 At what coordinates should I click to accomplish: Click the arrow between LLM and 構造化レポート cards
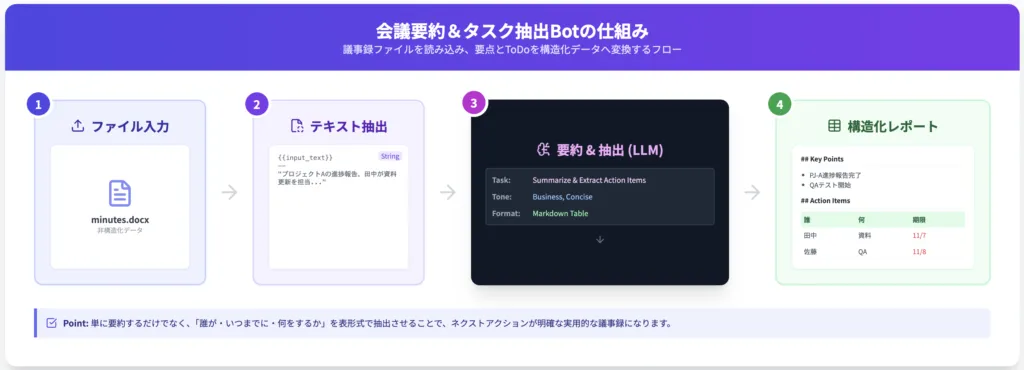pyautogui.click(x=752, y=193)
